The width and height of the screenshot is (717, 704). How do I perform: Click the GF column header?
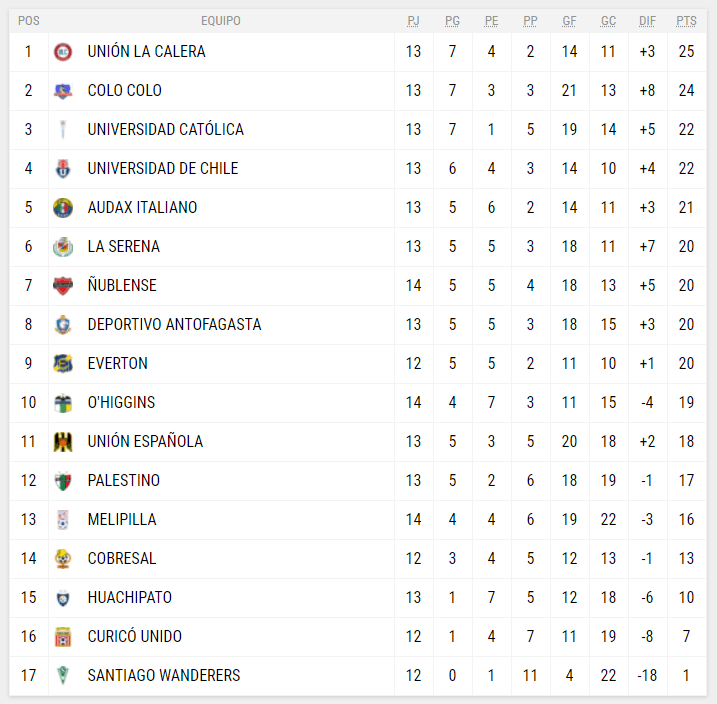(569, 21)
